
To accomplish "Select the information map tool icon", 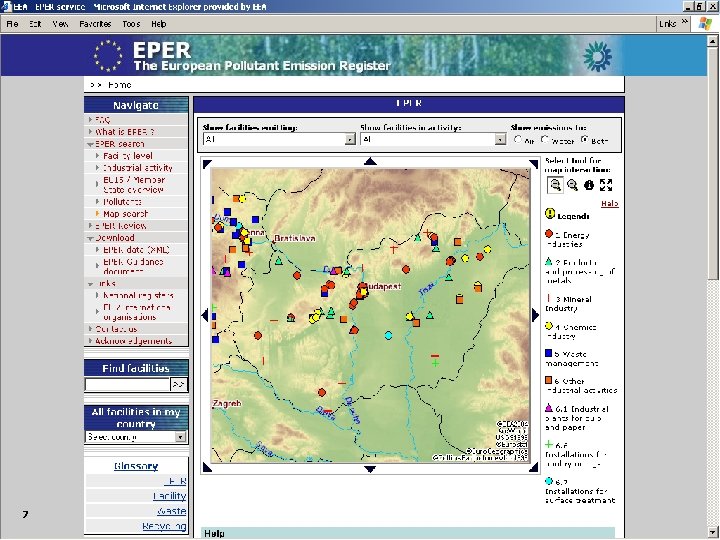I will tap(589, 185).
